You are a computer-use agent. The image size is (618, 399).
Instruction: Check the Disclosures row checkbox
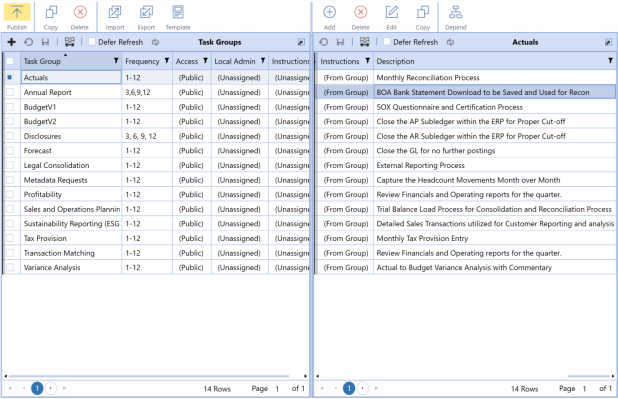[10, 136]
